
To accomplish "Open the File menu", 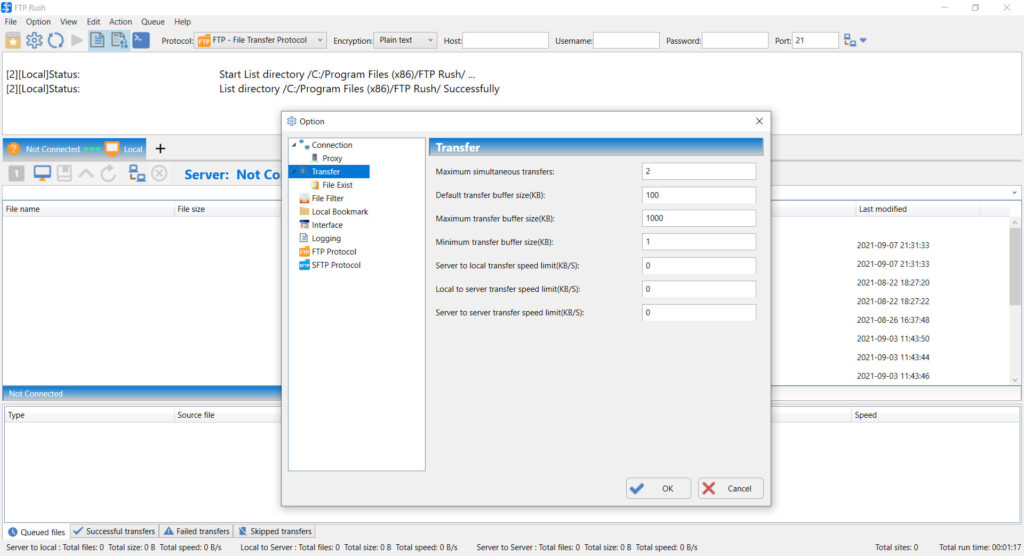I will tap(11, 22).
